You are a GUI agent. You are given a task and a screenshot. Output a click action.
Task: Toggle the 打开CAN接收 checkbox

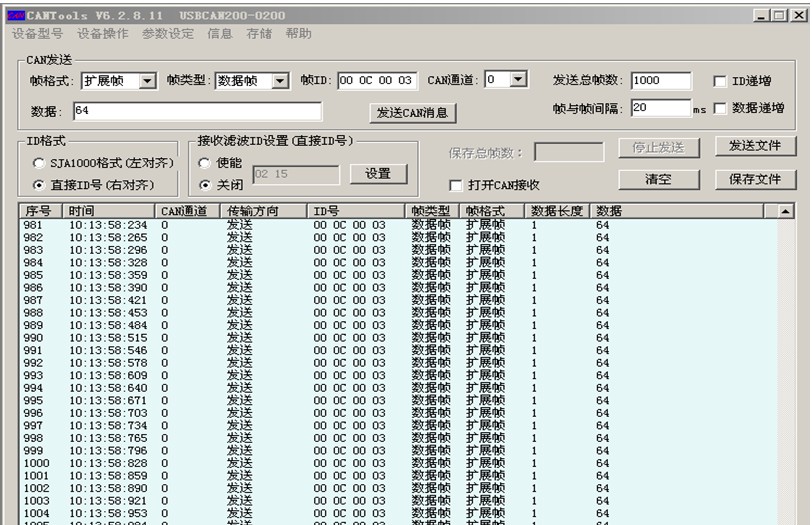pyautogui.click(x=457, y=185)
